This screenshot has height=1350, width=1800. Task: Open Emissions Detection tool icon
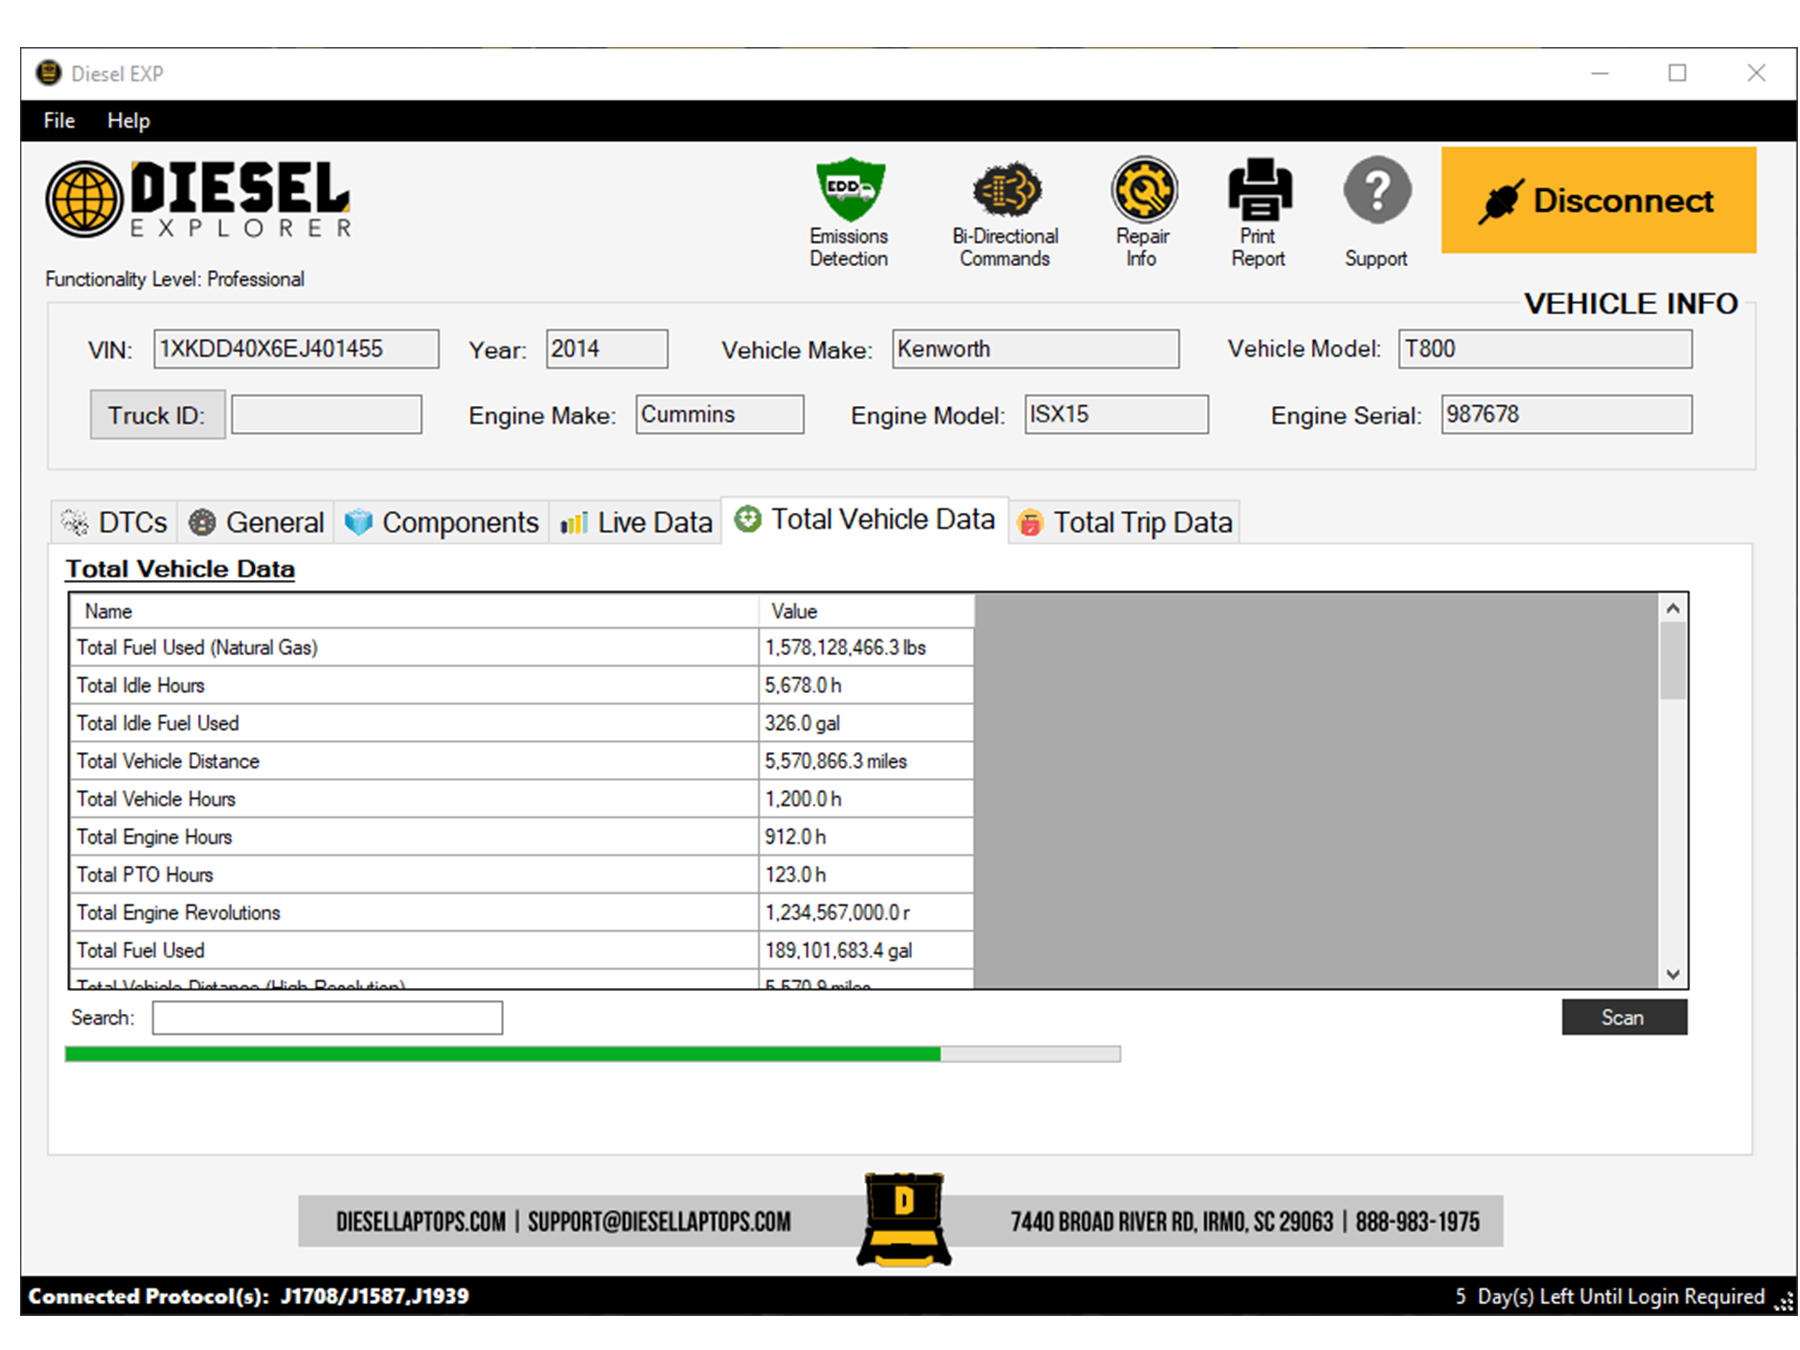pyautogui.click(x=849, y=190)
